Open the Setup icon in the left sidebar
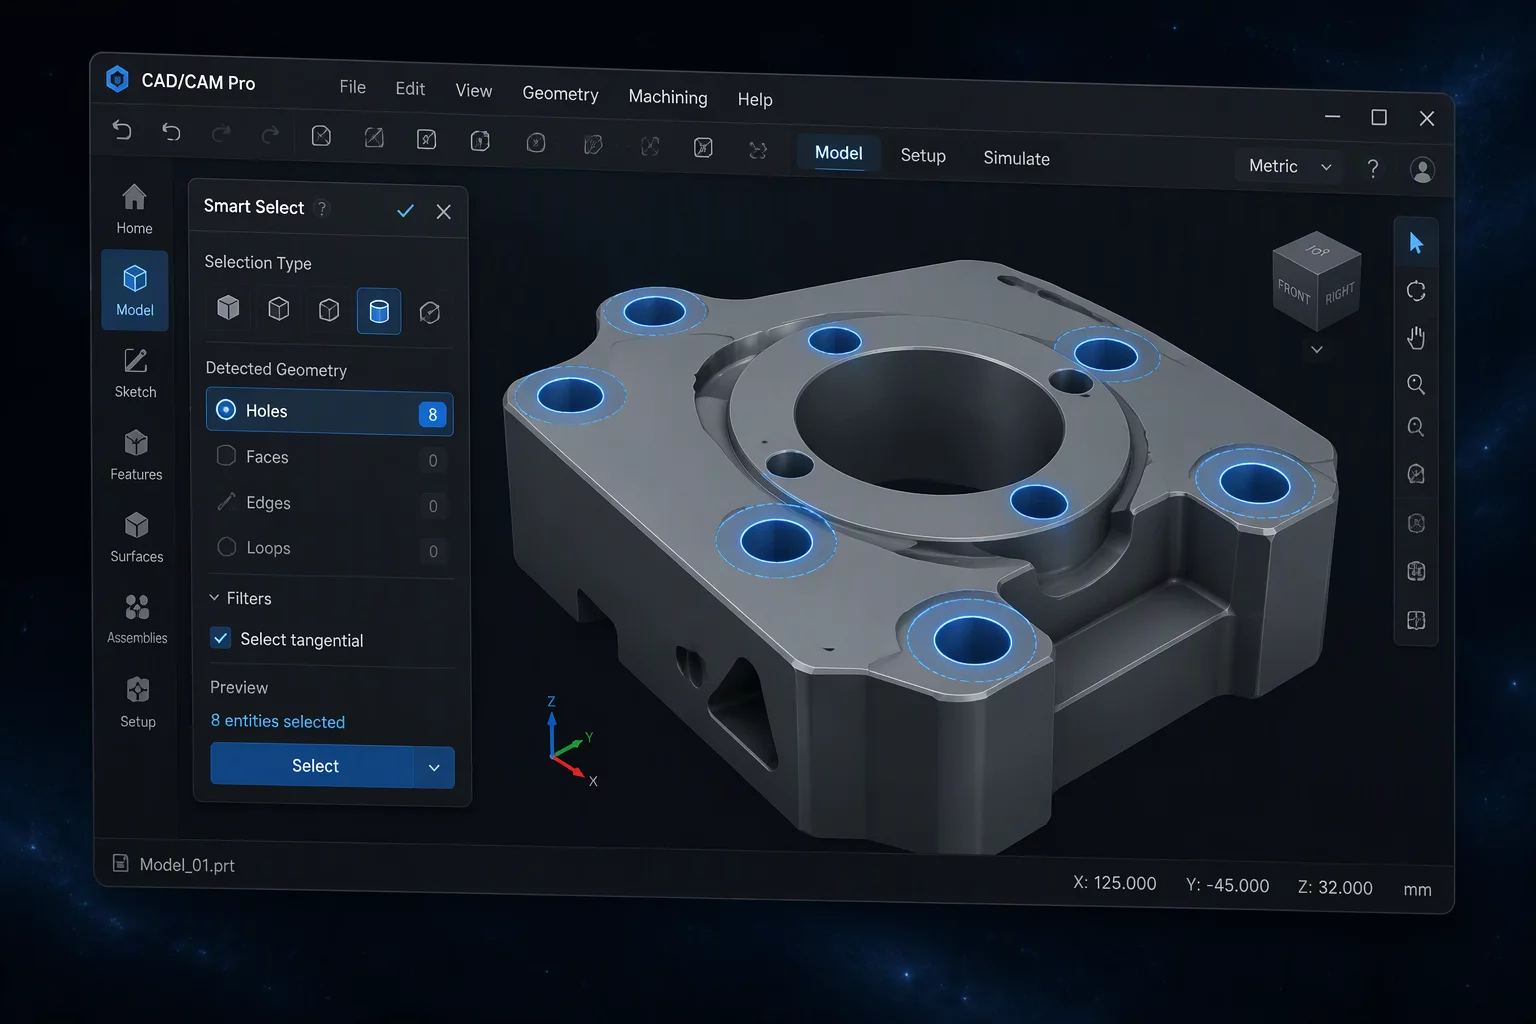 tap(138, 702)
